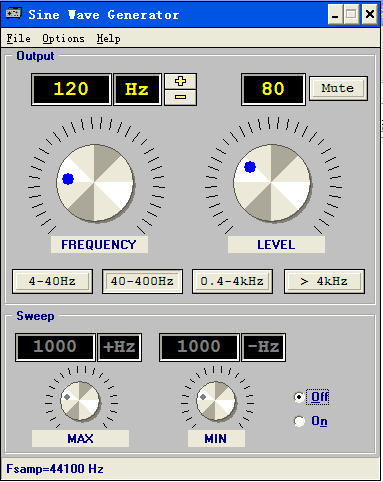Click the MIN label under the sweep knob
383x482 pixels.
216,438
